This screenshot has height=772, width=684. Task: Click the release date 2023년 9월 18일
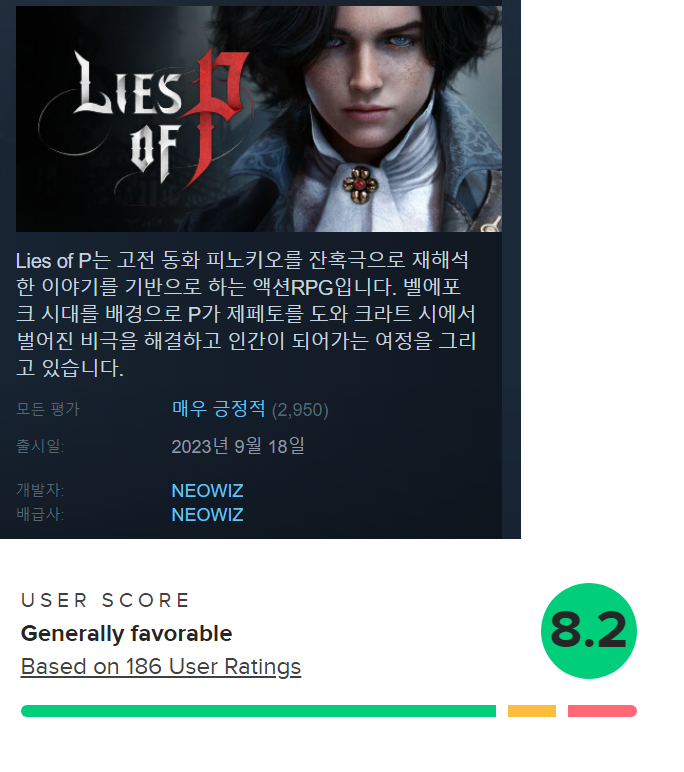click(x=238, y=447)
